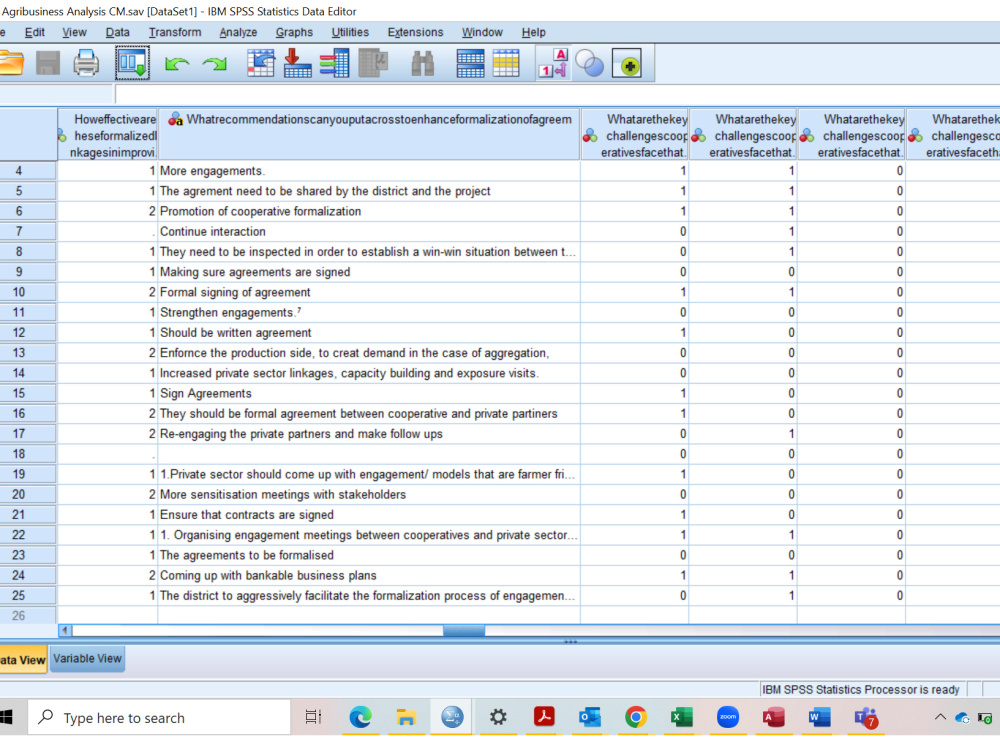1000x750 pixels.
Task: Open the Help menu
Action: 533,32
